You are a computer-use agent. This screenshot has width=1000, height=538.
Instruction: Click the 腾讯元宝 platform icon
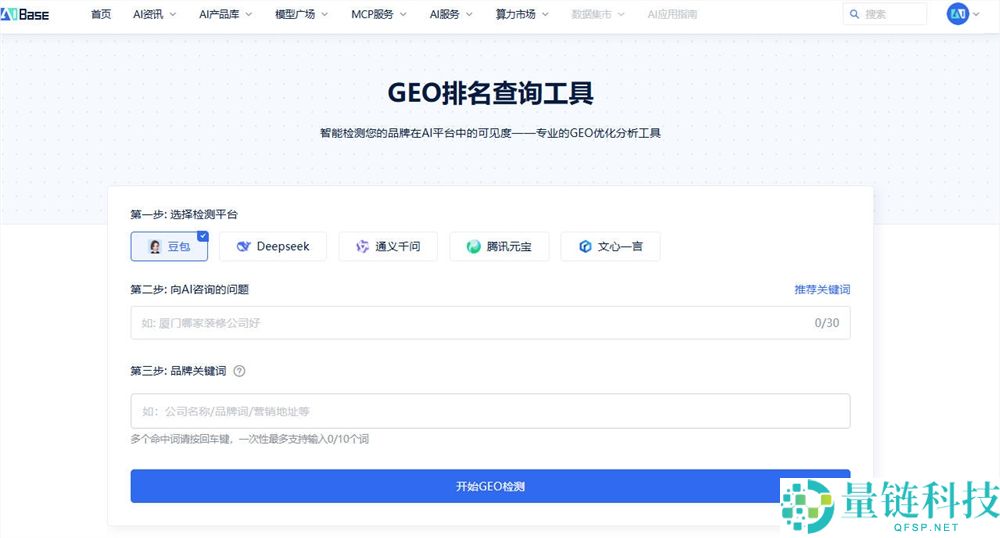pyautogui.click(x=473, y=246)
